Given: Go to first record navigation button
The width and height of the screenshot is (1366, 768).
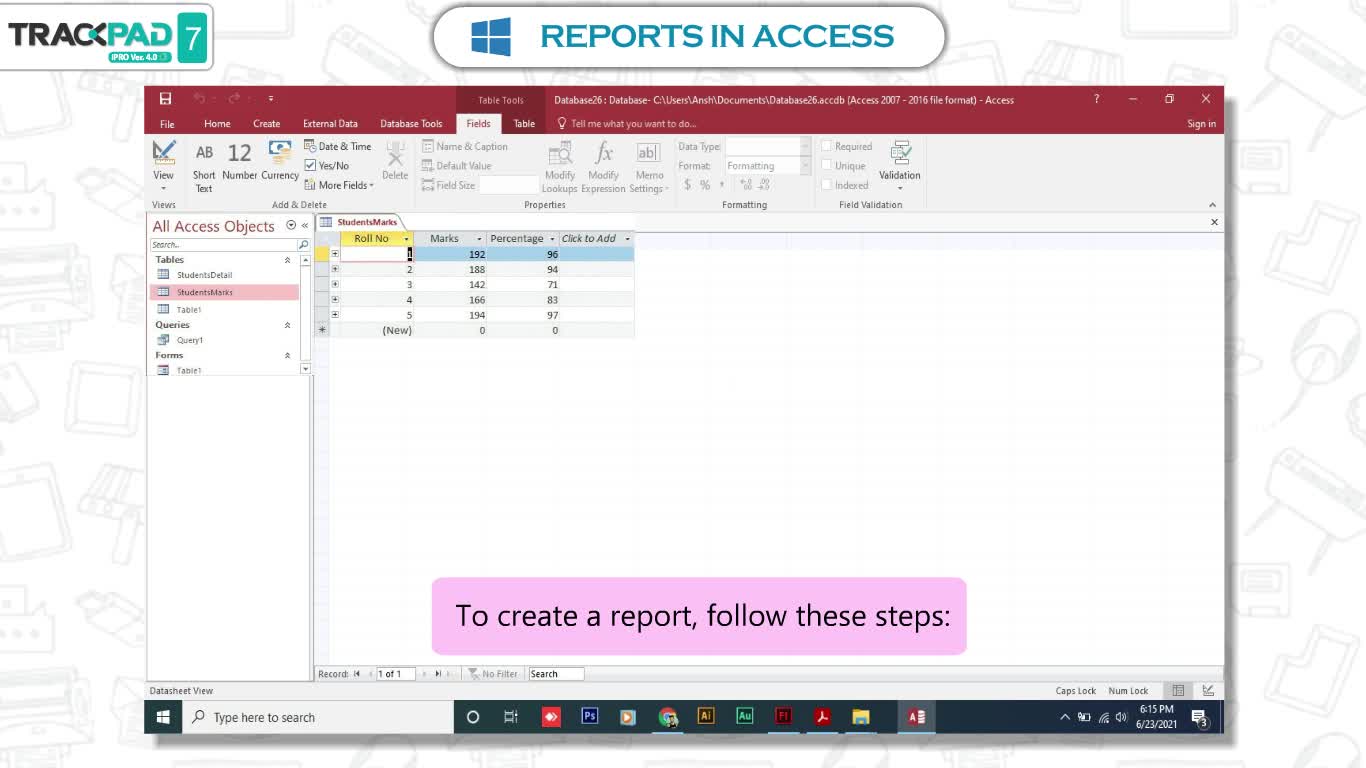Looking at the screenshot, I should 357,674.
